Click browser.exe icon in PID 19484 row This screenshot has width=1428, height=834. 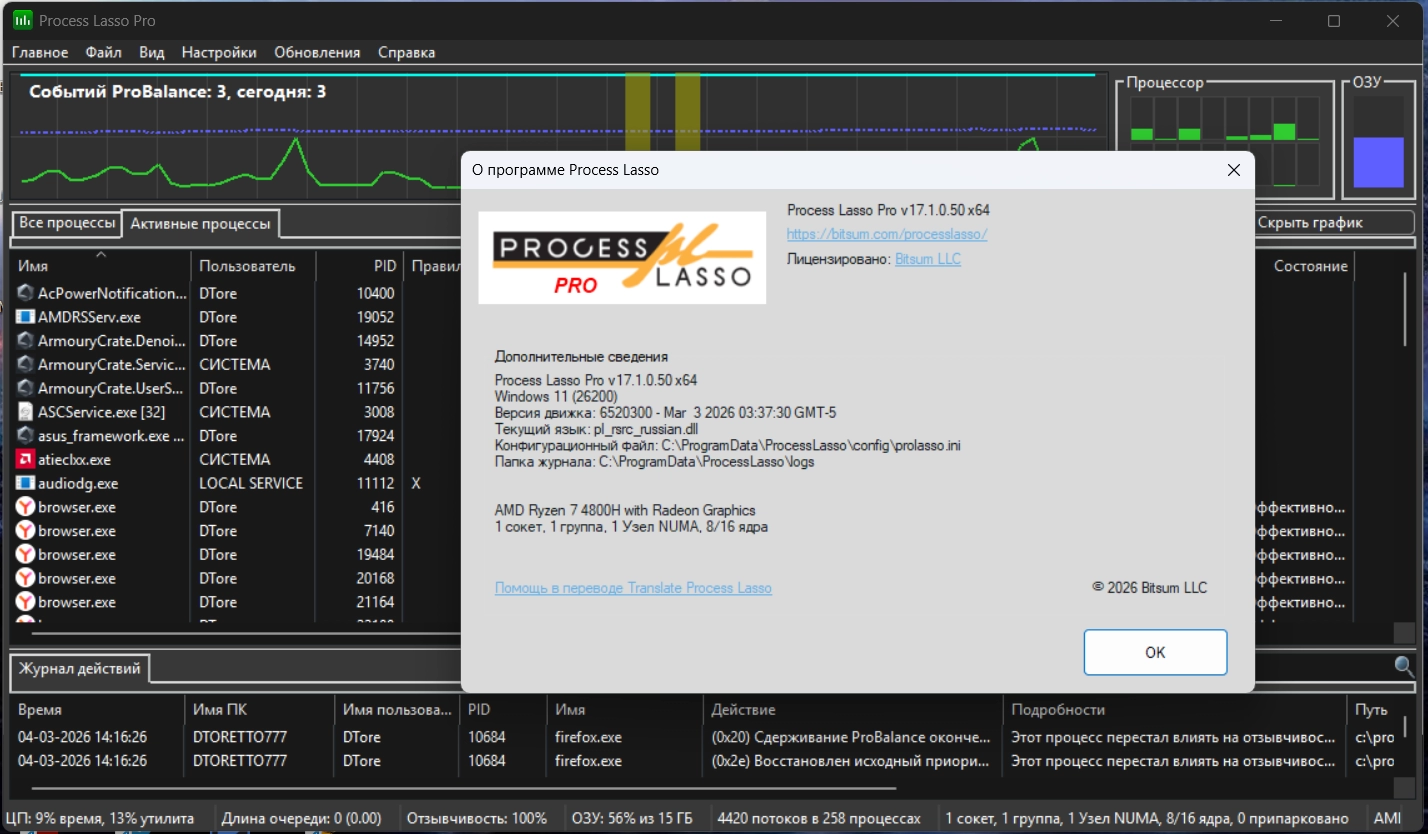(26, 555)
